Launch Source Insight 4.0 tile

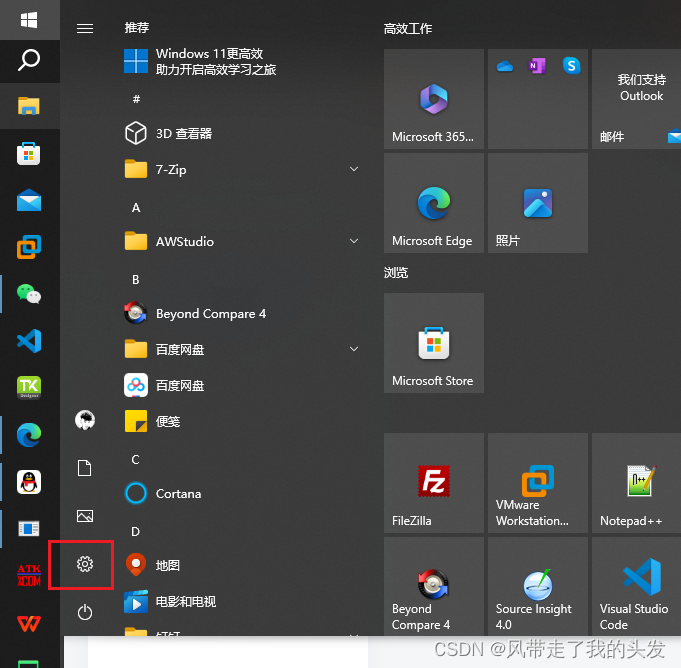[538, 586]
